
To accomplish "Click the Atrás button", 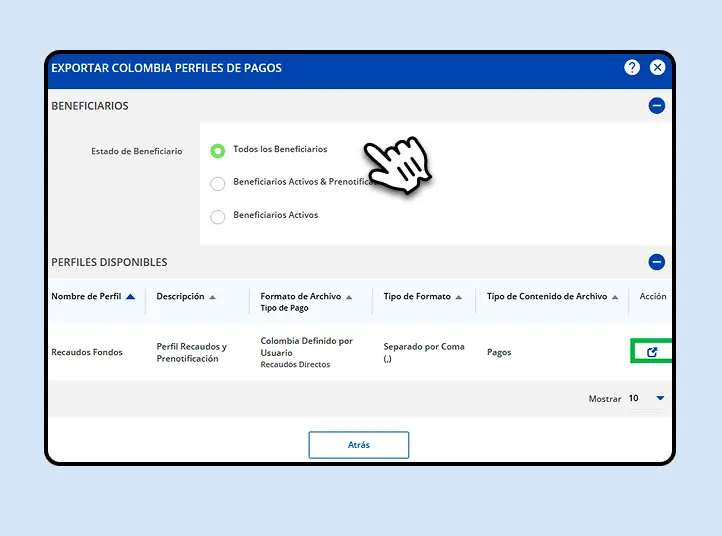I will (359, 445).
